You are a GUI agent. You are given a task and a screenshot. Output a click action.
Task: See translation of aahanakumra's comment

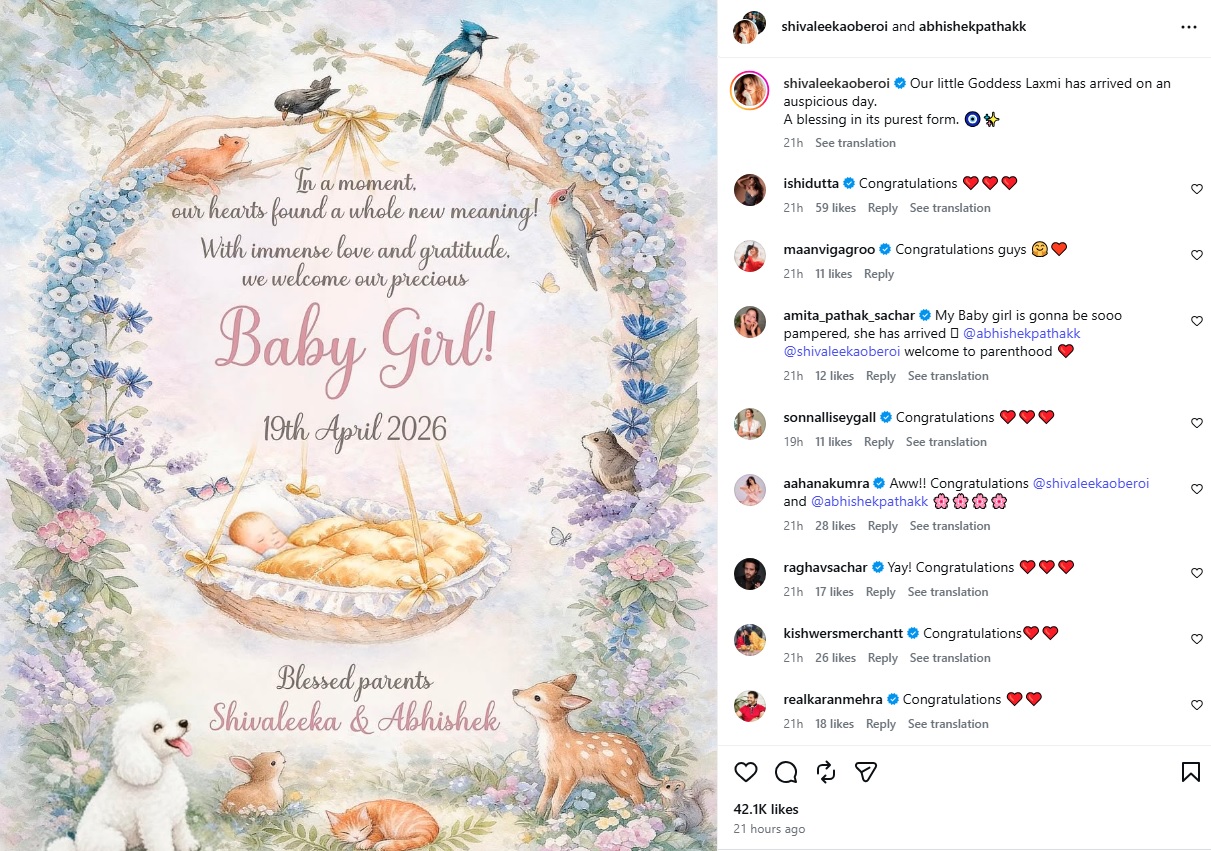pos(950,526)
